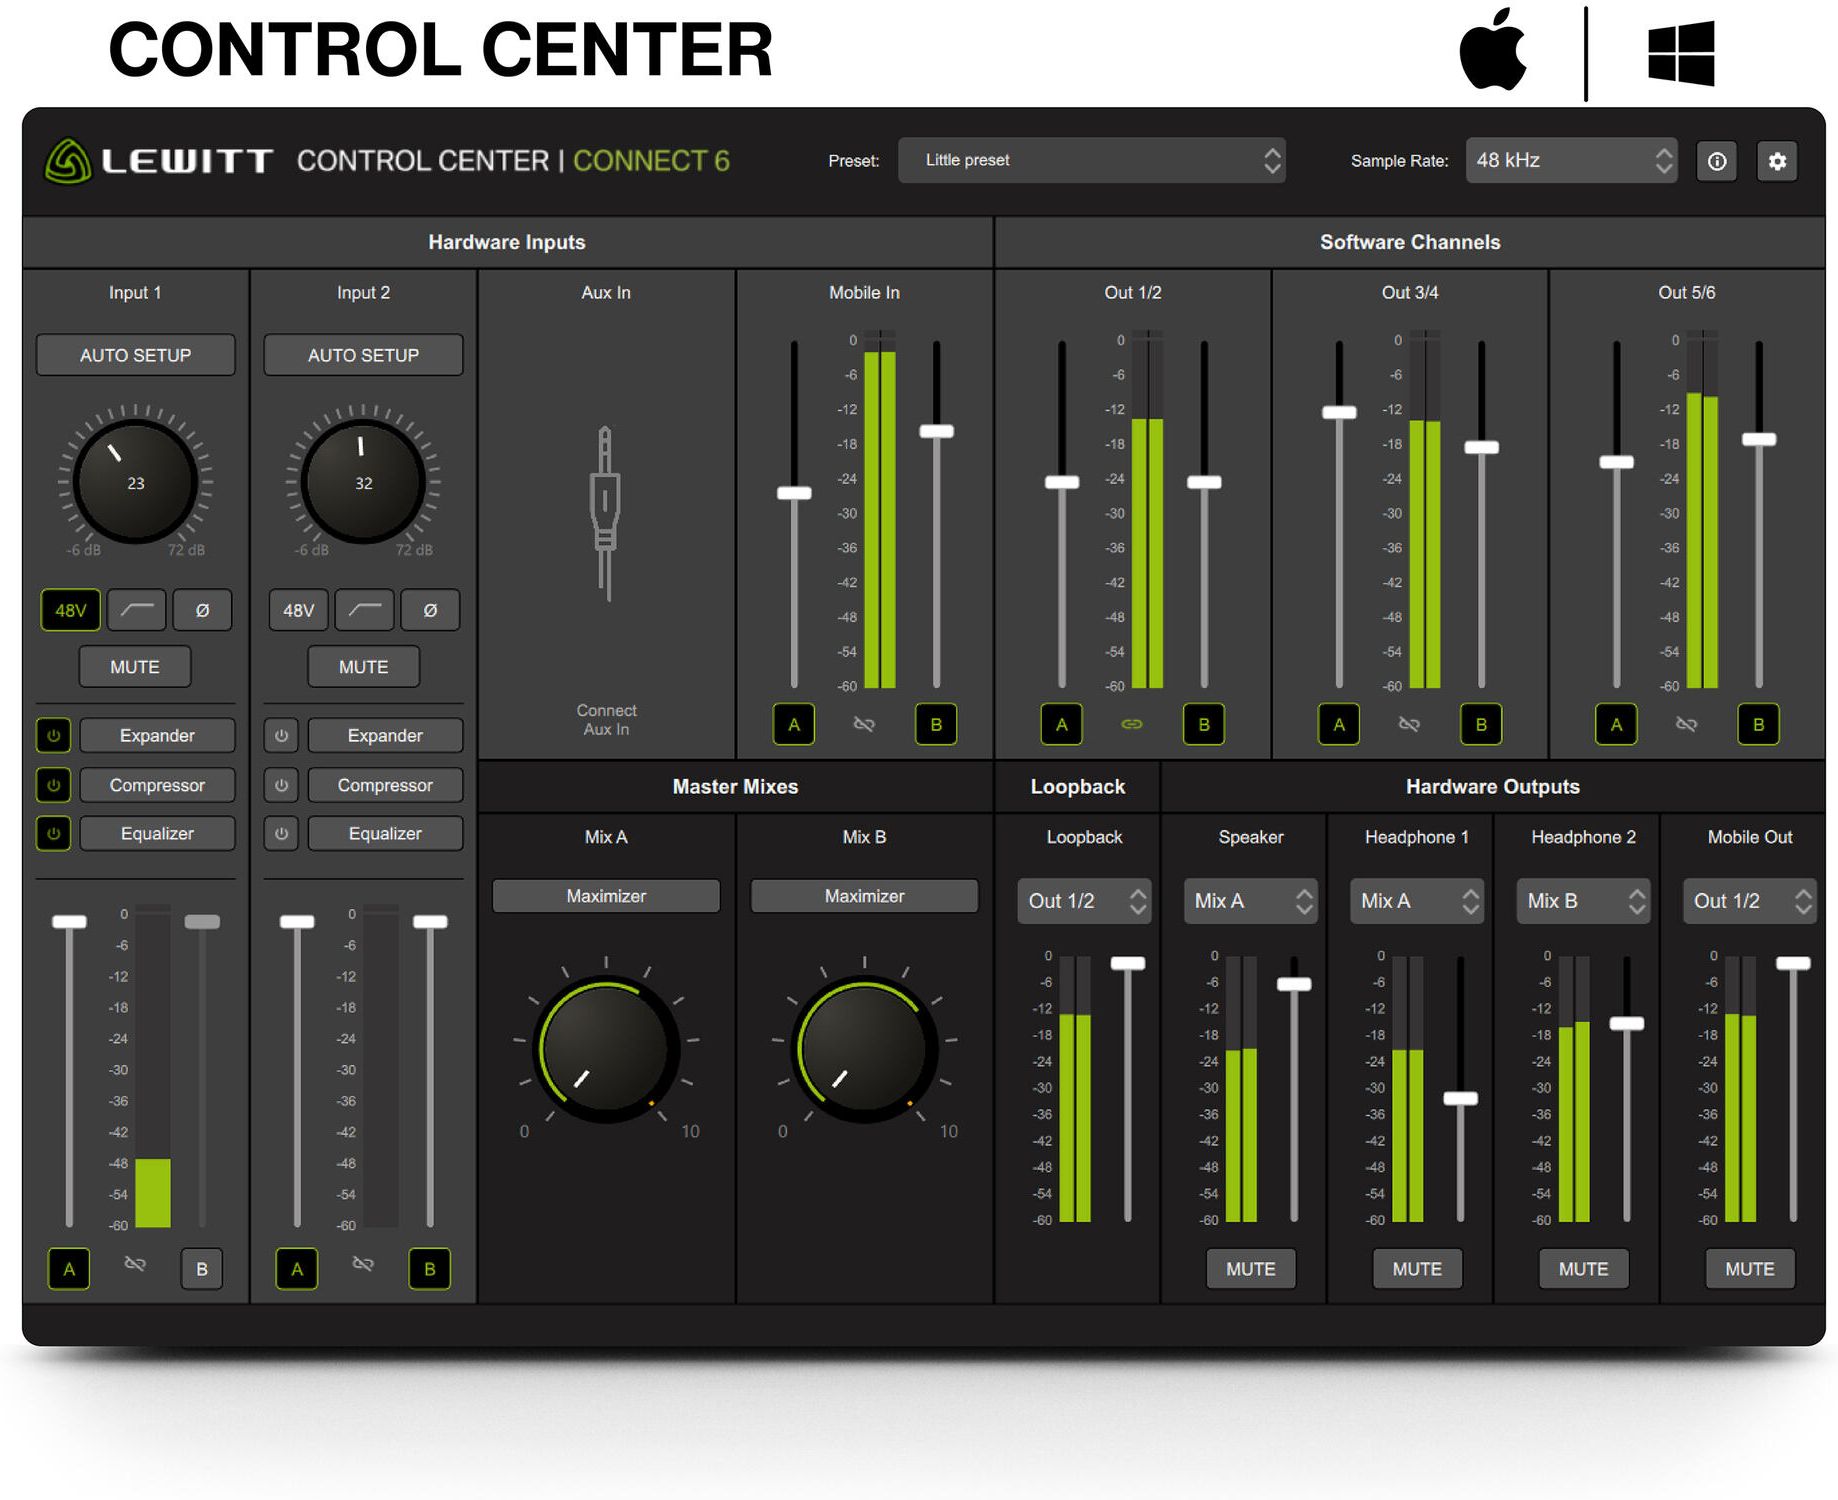The image size is (1838, 1500).
Task: Click the Headphone 1 volume fader handle
Action: point(1460,1098)
